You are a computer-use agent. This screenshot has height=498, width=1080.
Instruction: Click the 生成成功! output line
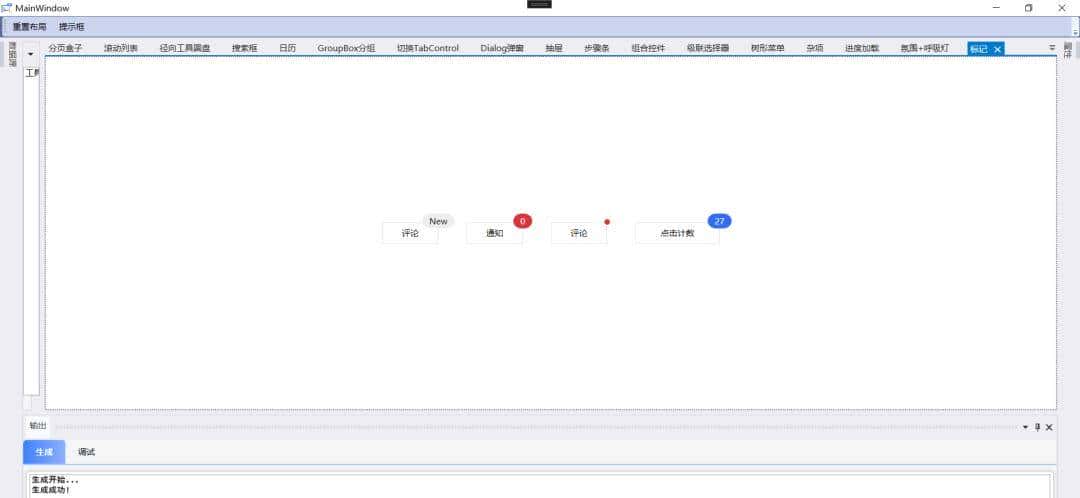51,490
